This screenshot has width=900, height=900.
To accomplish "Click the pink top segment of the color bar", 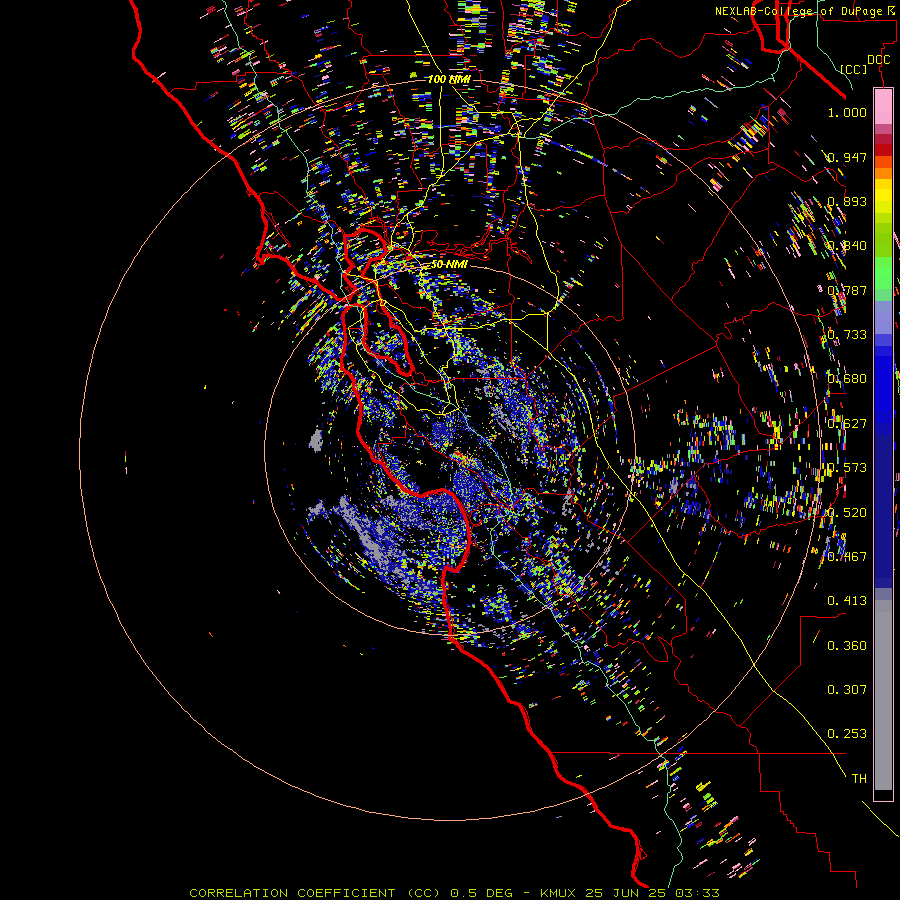I will tap(883, 106).
